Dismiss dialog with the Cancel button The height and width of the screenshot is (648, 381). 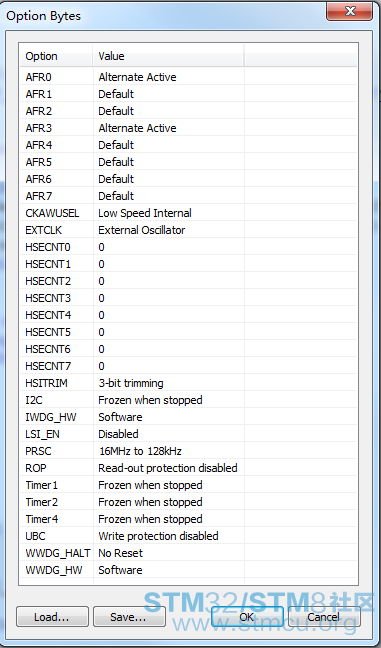[324, 617]
